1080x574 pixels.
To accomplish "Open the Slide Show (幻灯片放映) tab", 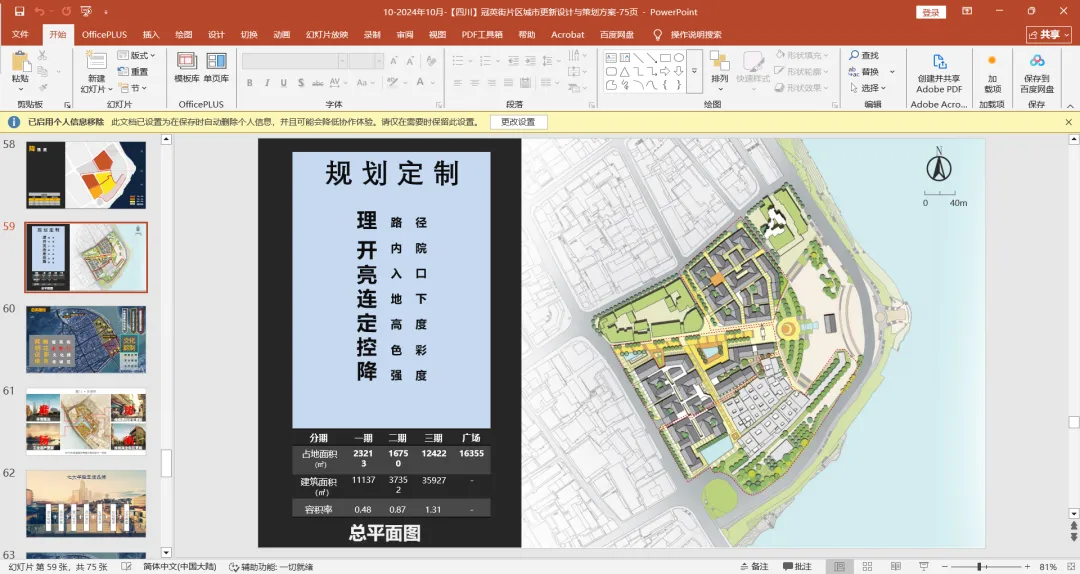I will [327, 34].
